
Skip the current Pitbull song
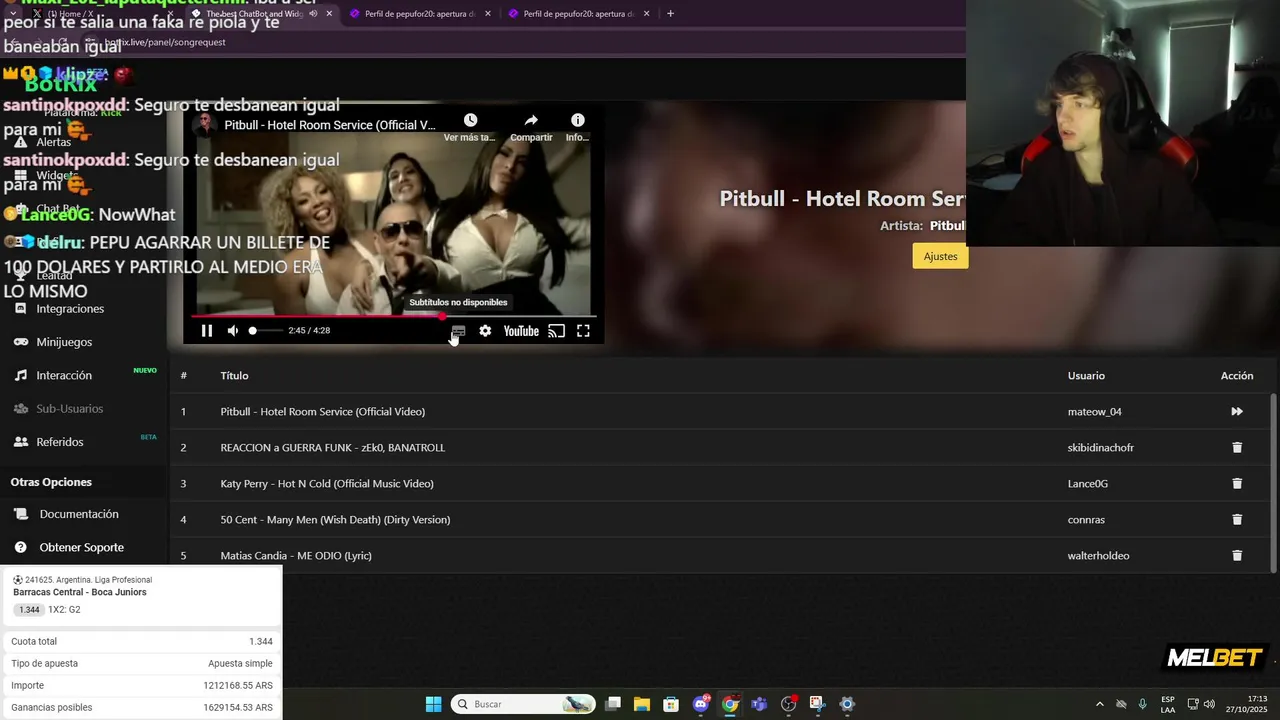(x=1237, y=411)
